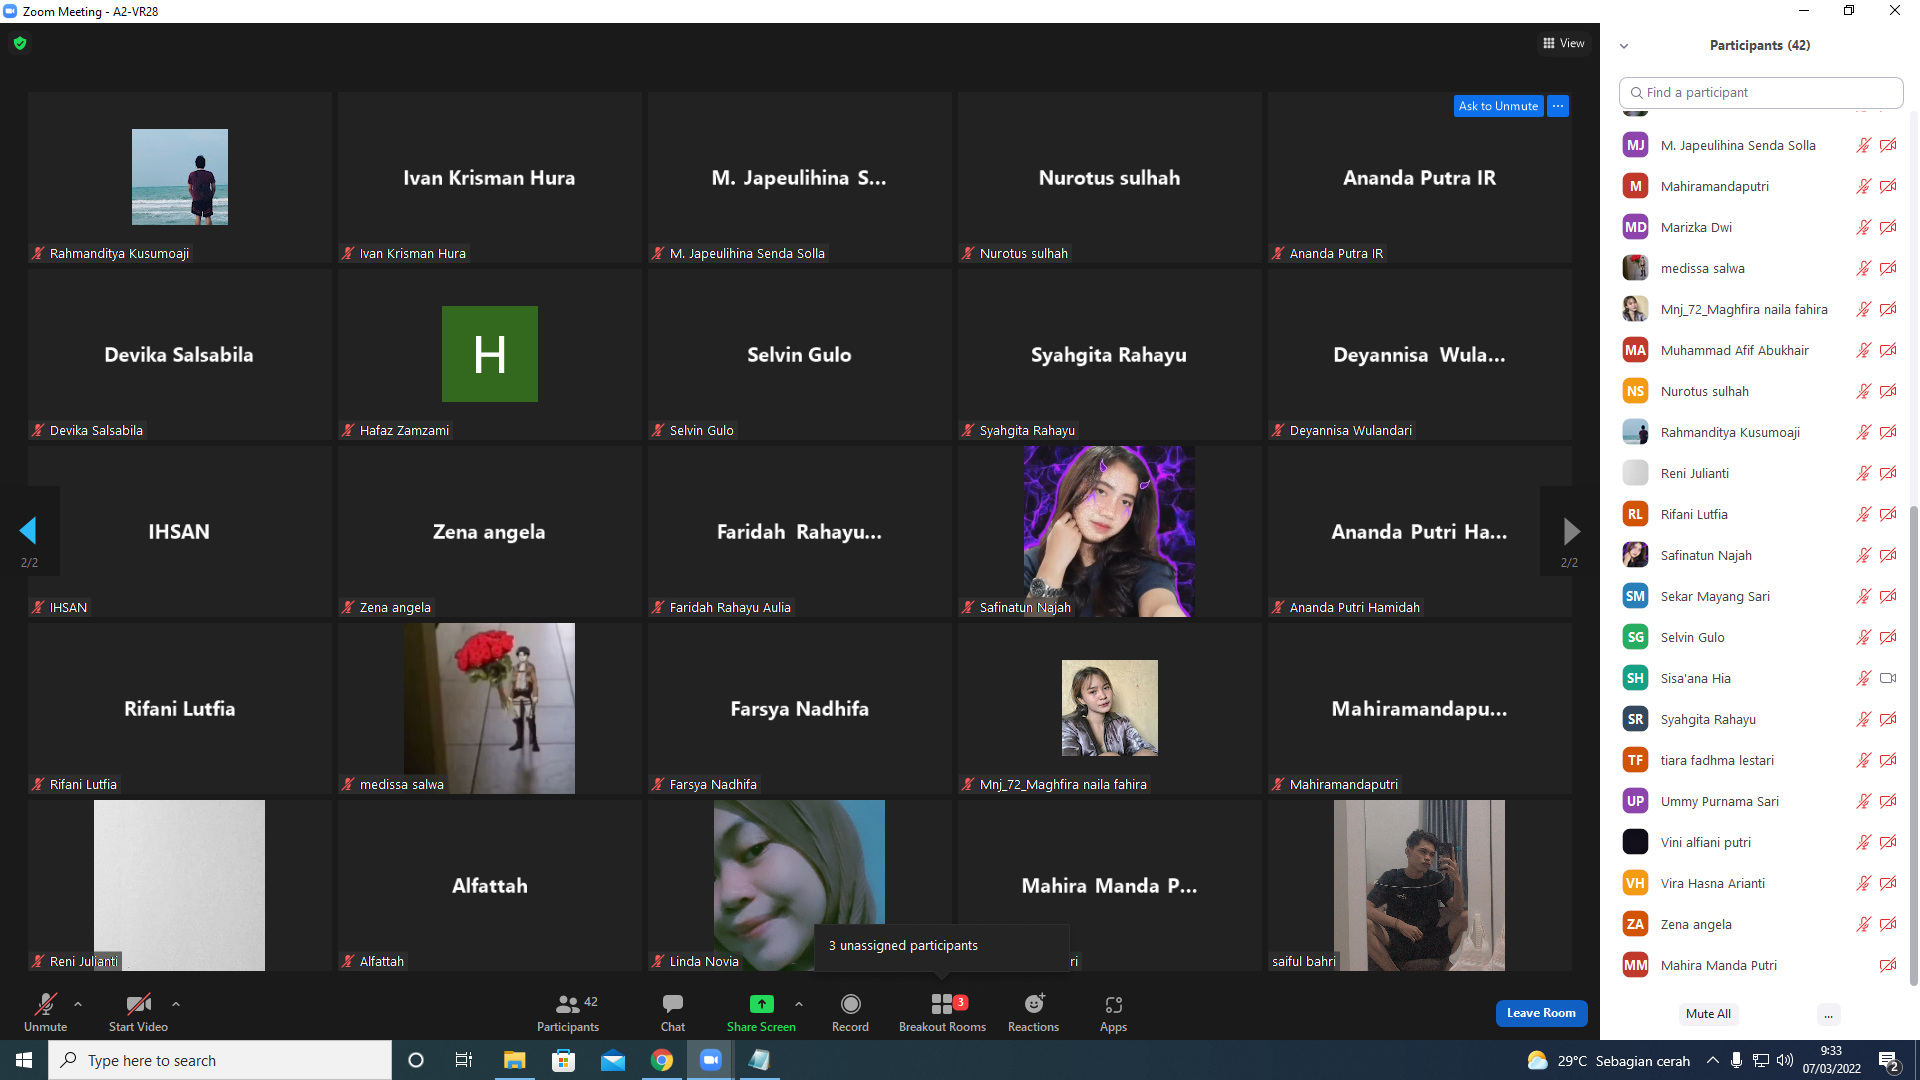Click the green Share Screen icon
The image size is (1920, 1080).
click(761, 1004)
